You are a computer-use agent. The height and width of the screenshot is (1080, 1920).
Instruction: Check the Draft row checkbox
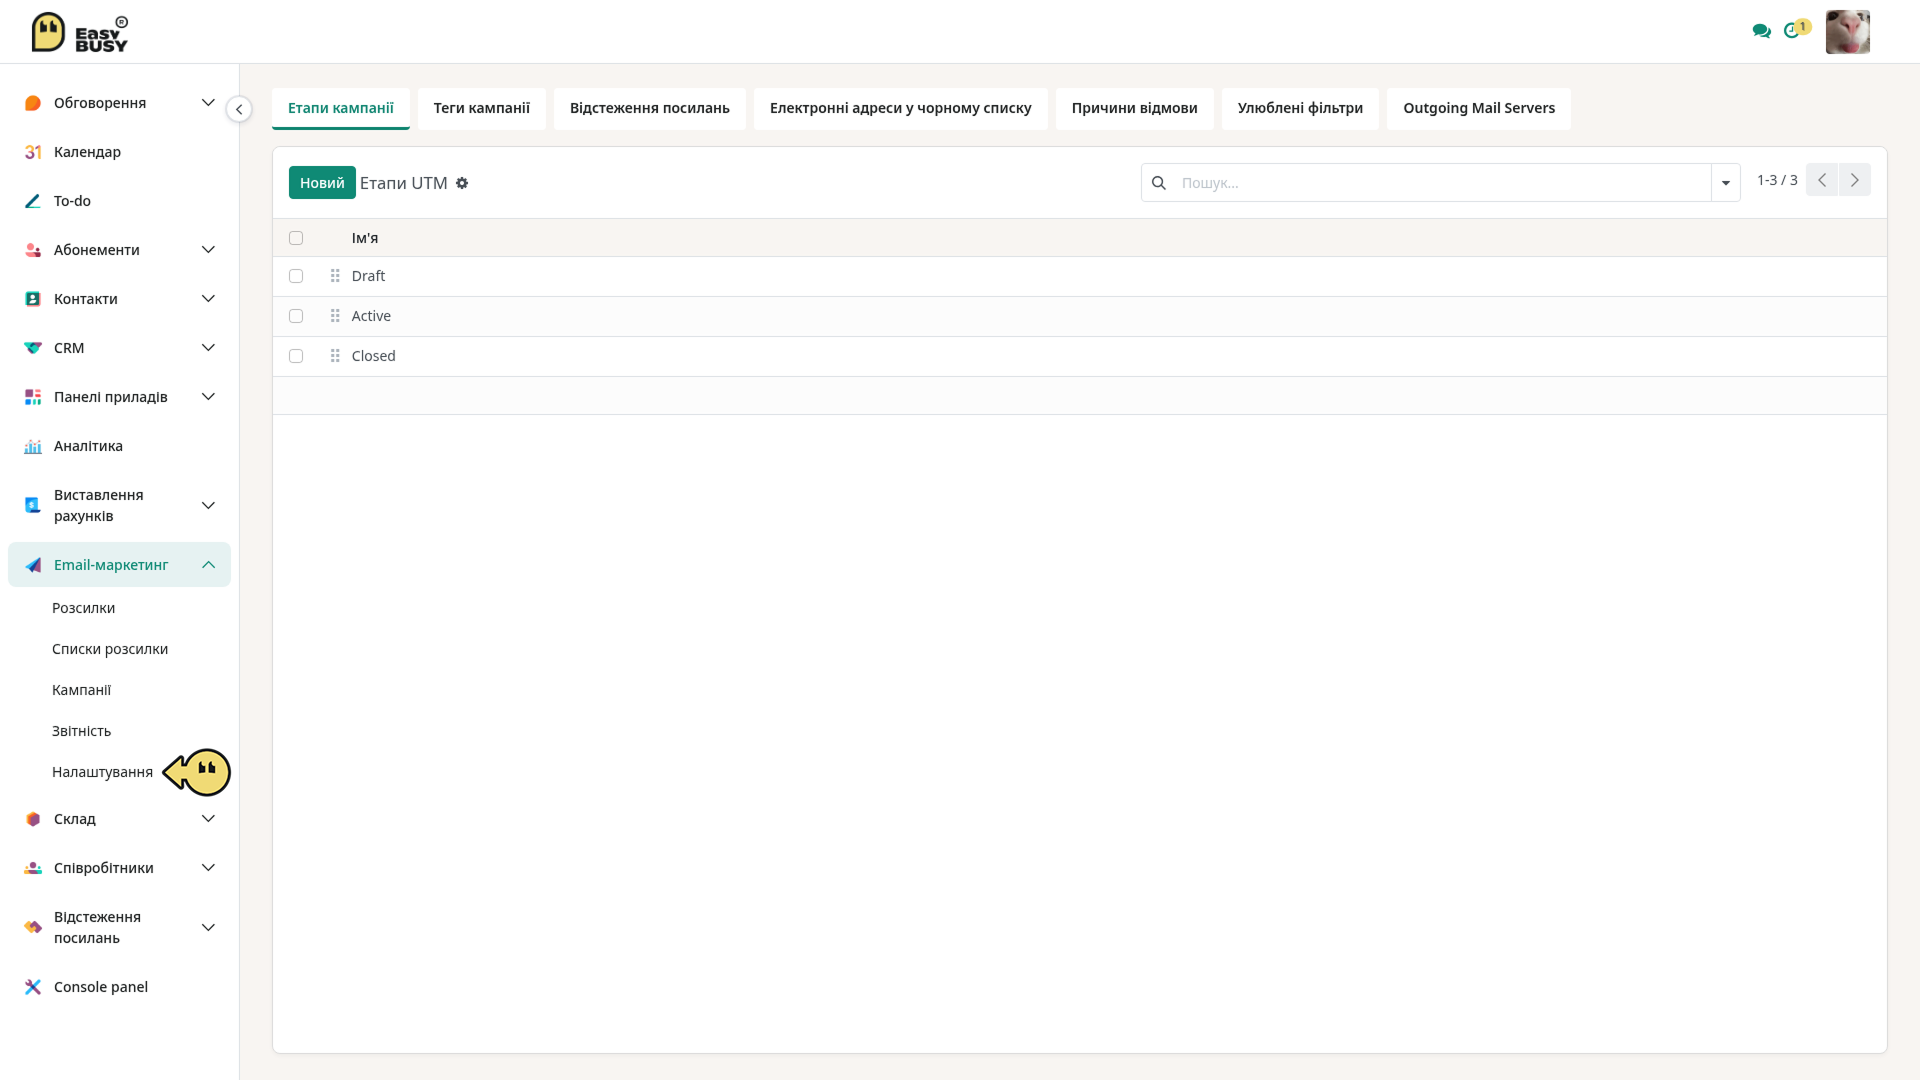pos(296,276)
